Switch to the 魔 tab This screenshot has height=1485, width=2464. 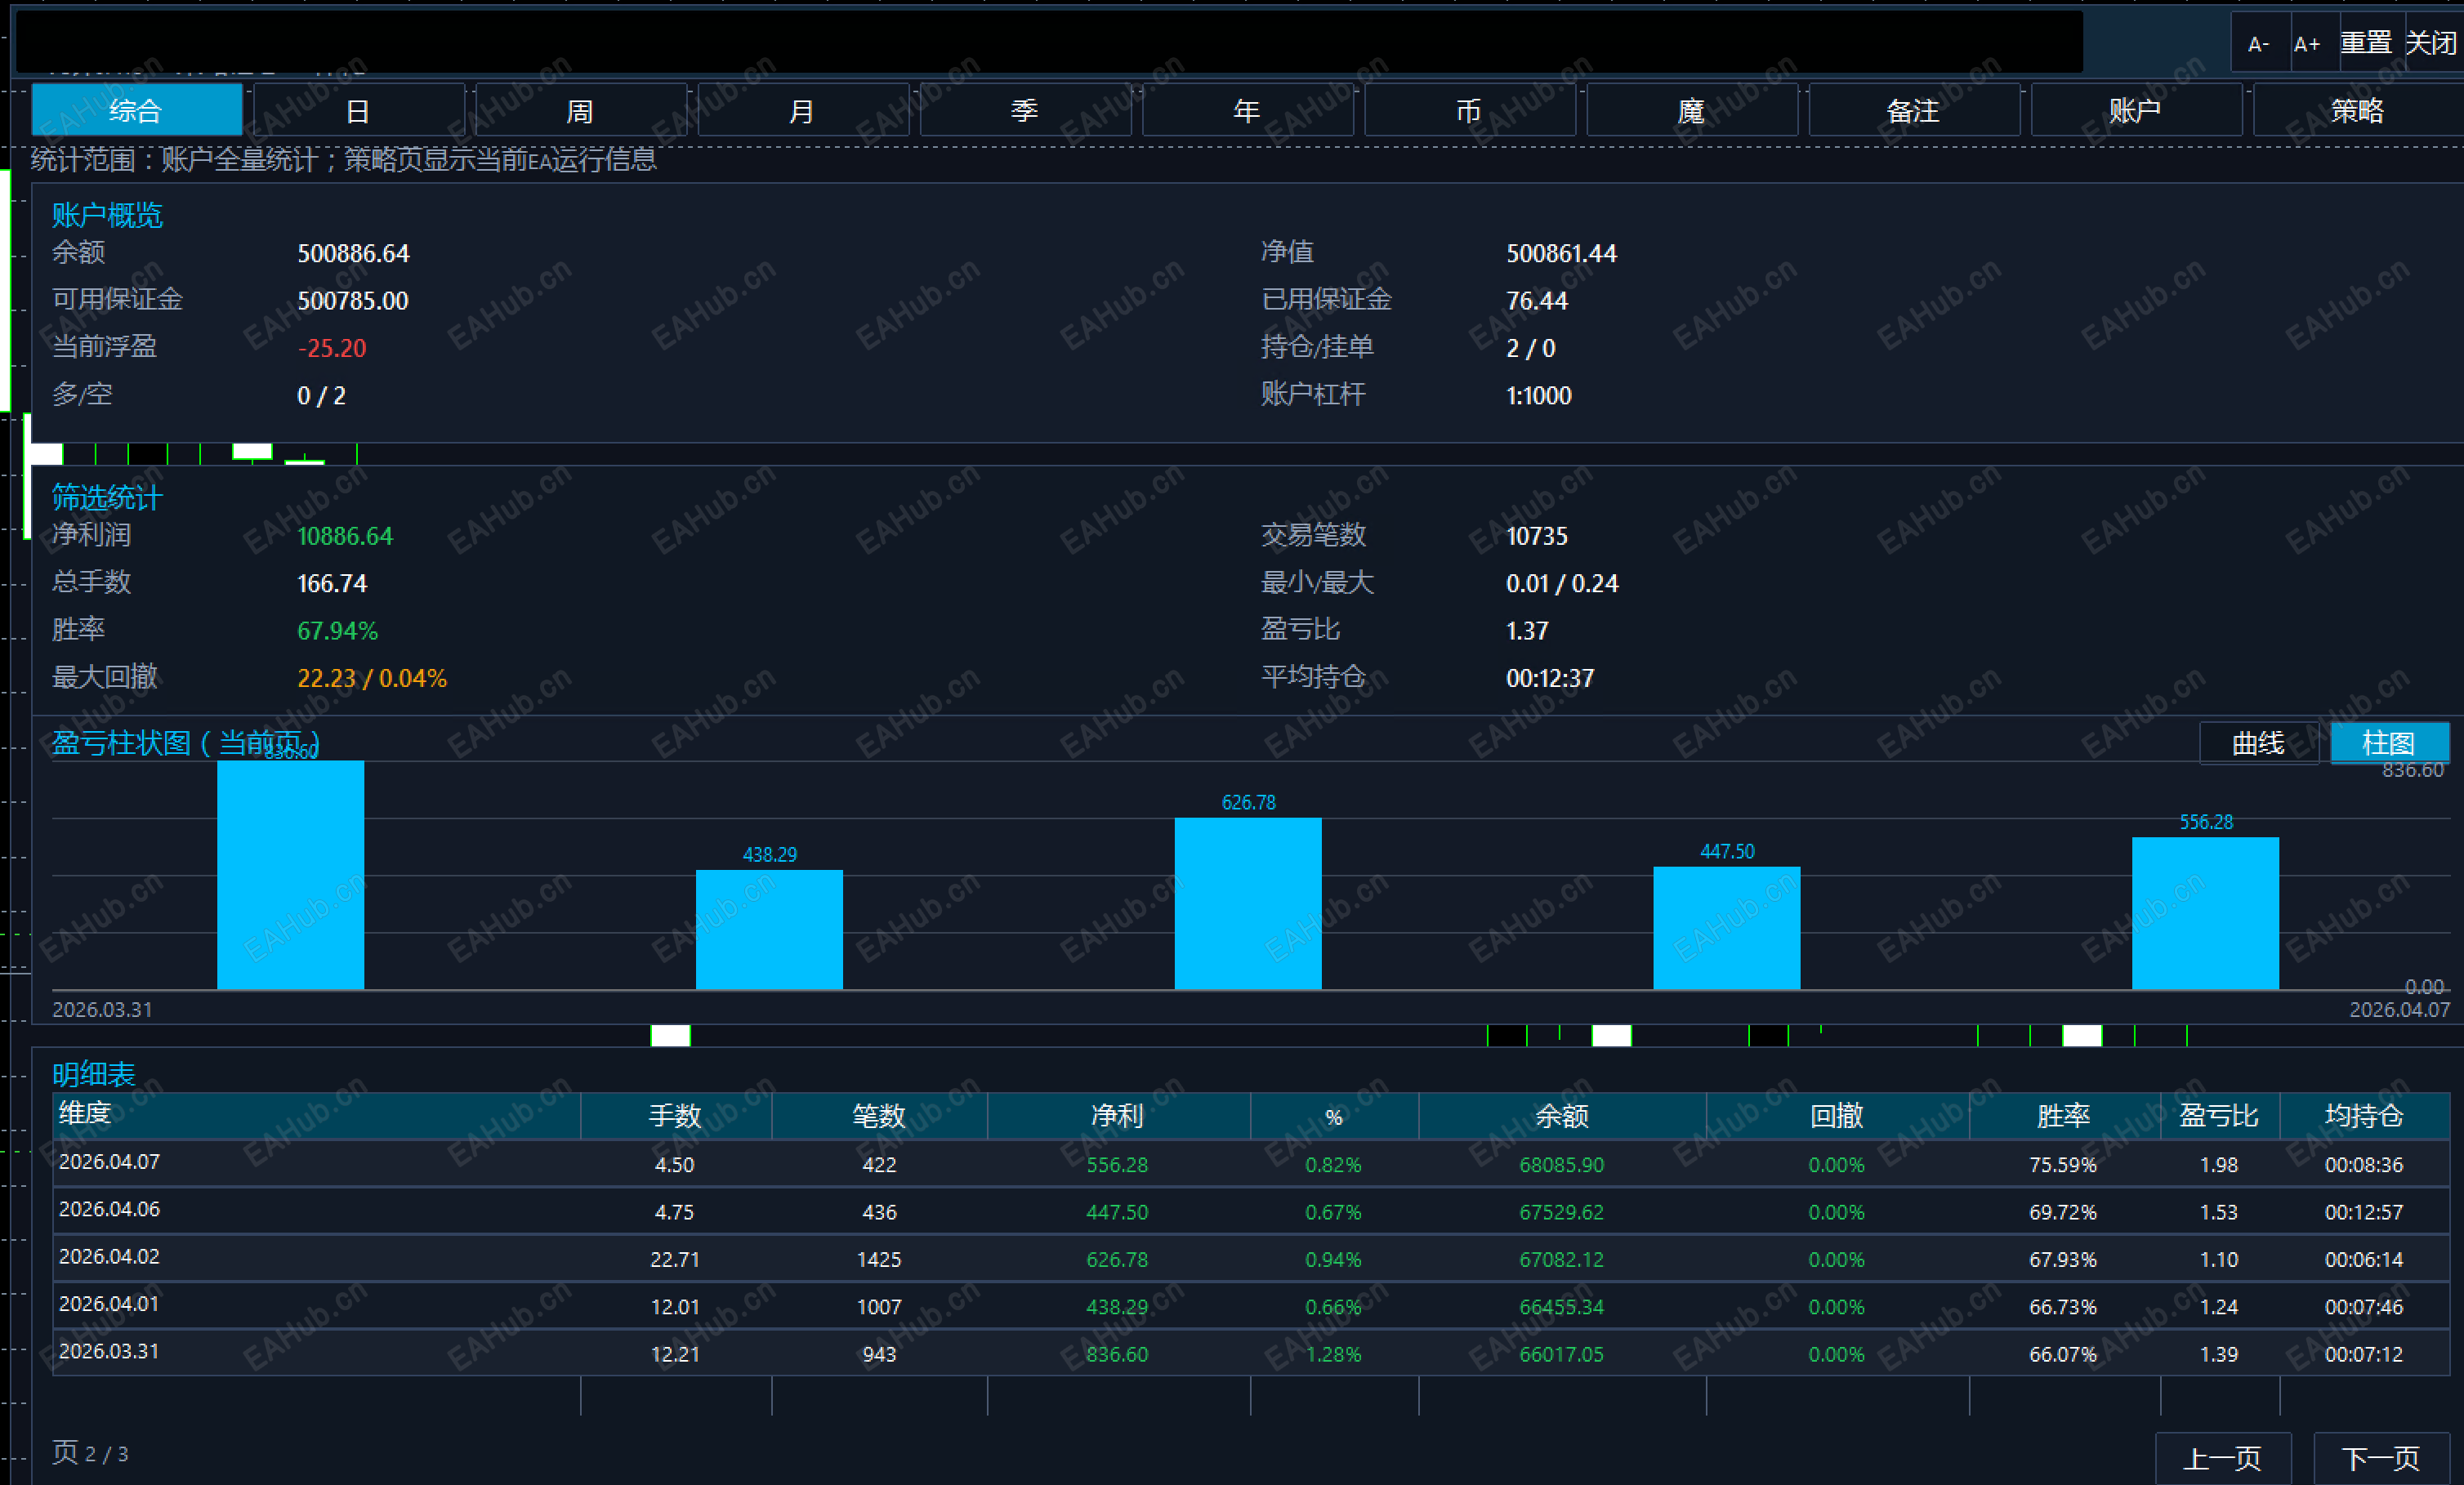click(x=1691, y=110)
